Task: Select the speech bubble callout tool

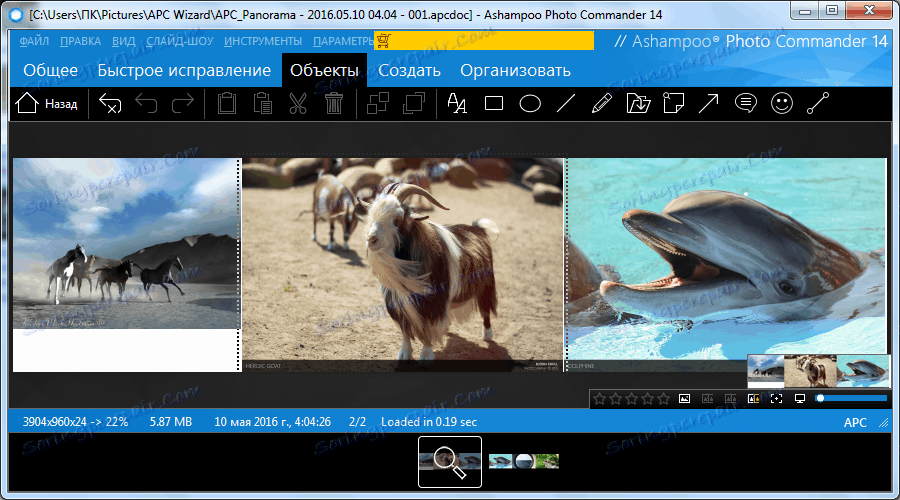Action: tap(746, 103)
